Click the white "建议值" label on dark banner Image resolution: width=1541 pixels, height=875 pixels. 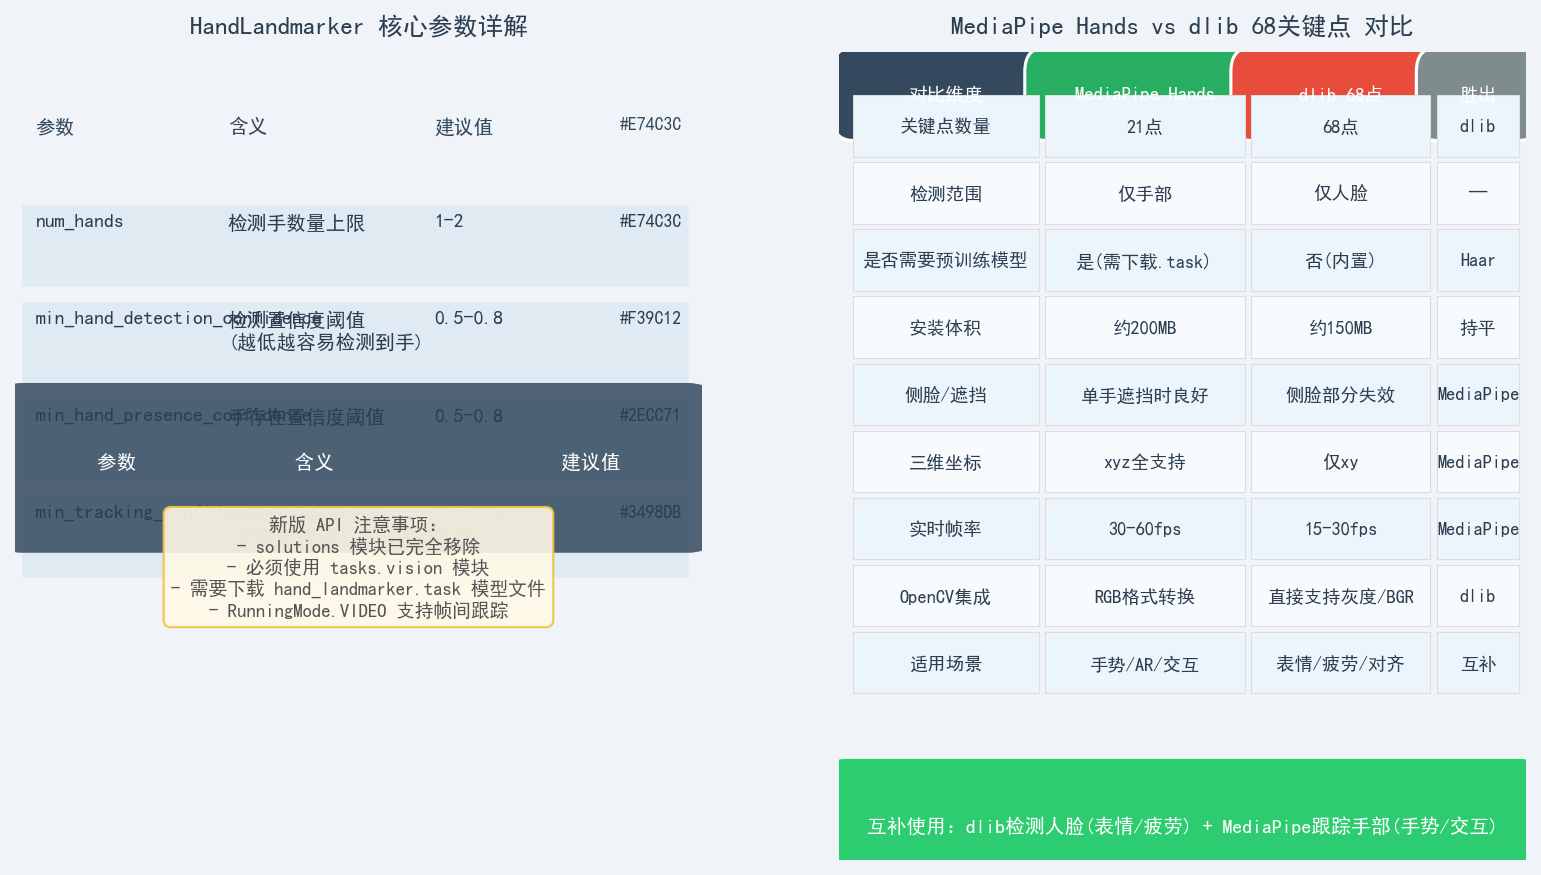click(590, 462)
